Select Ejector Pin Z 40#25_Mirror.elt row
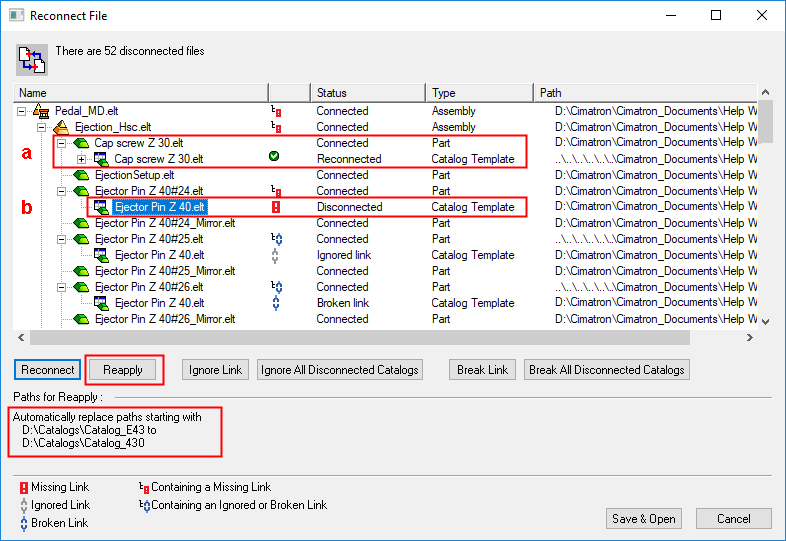This screenshot has width=786, height=541. pyautogui.click(x=165, y=271)
